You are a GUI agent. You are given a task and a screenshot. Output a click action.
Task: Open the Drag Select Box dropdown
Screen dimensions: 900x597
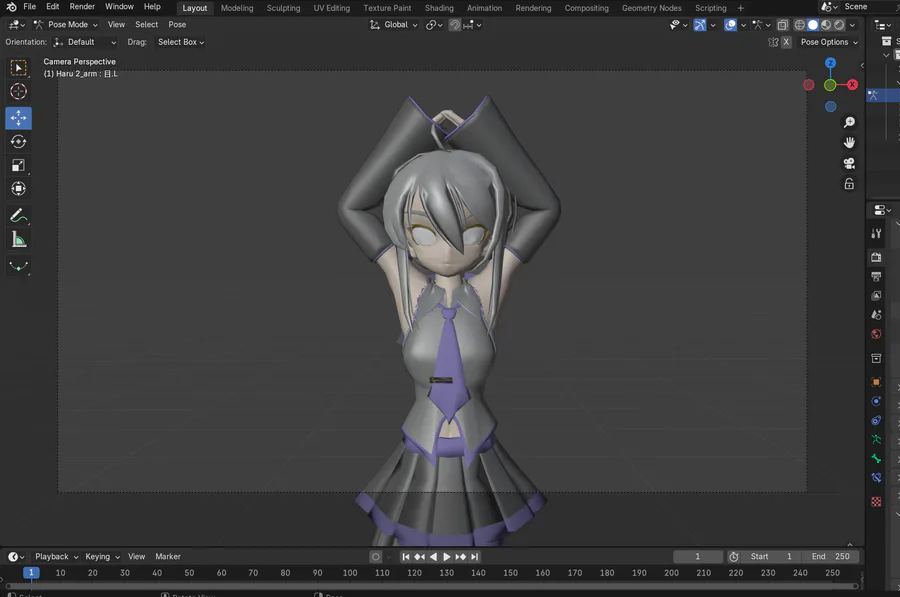(x=181, y=42)
